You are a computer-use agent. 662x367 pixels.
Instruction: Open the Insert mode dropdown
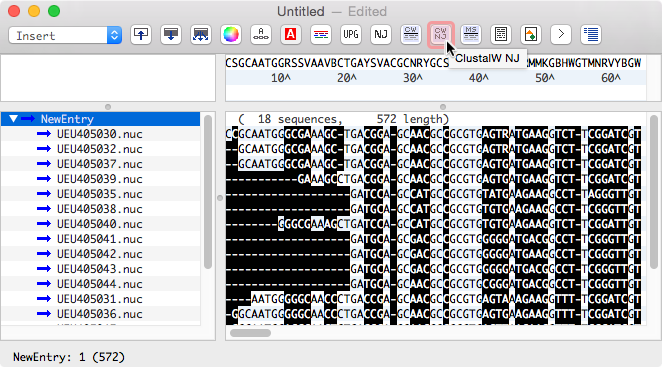(x=65, y=35)
